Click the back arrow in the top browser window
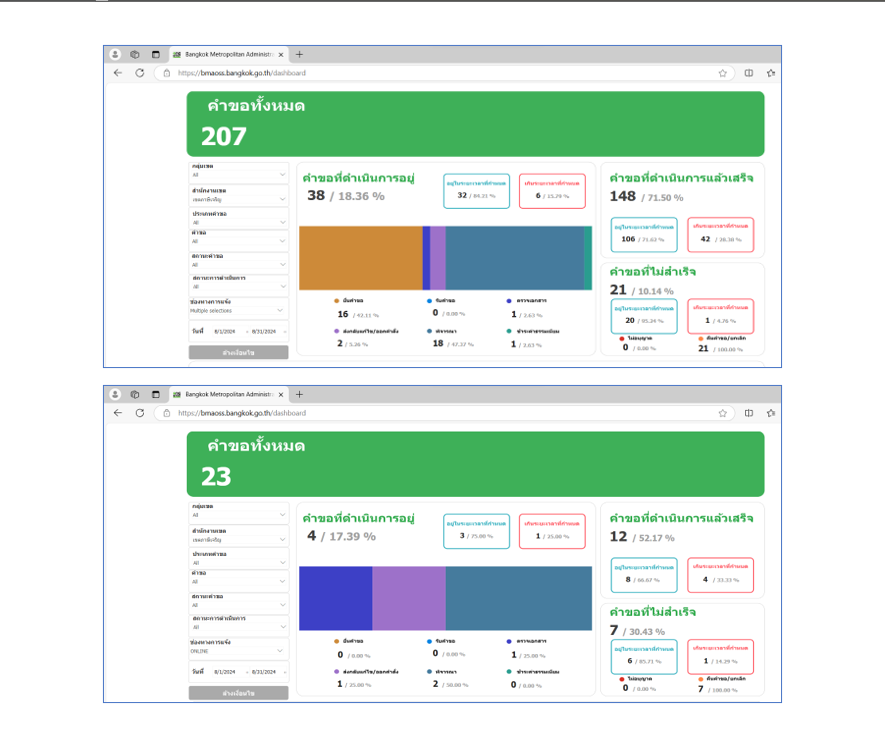The image size is (885, 739). (117, 73)
